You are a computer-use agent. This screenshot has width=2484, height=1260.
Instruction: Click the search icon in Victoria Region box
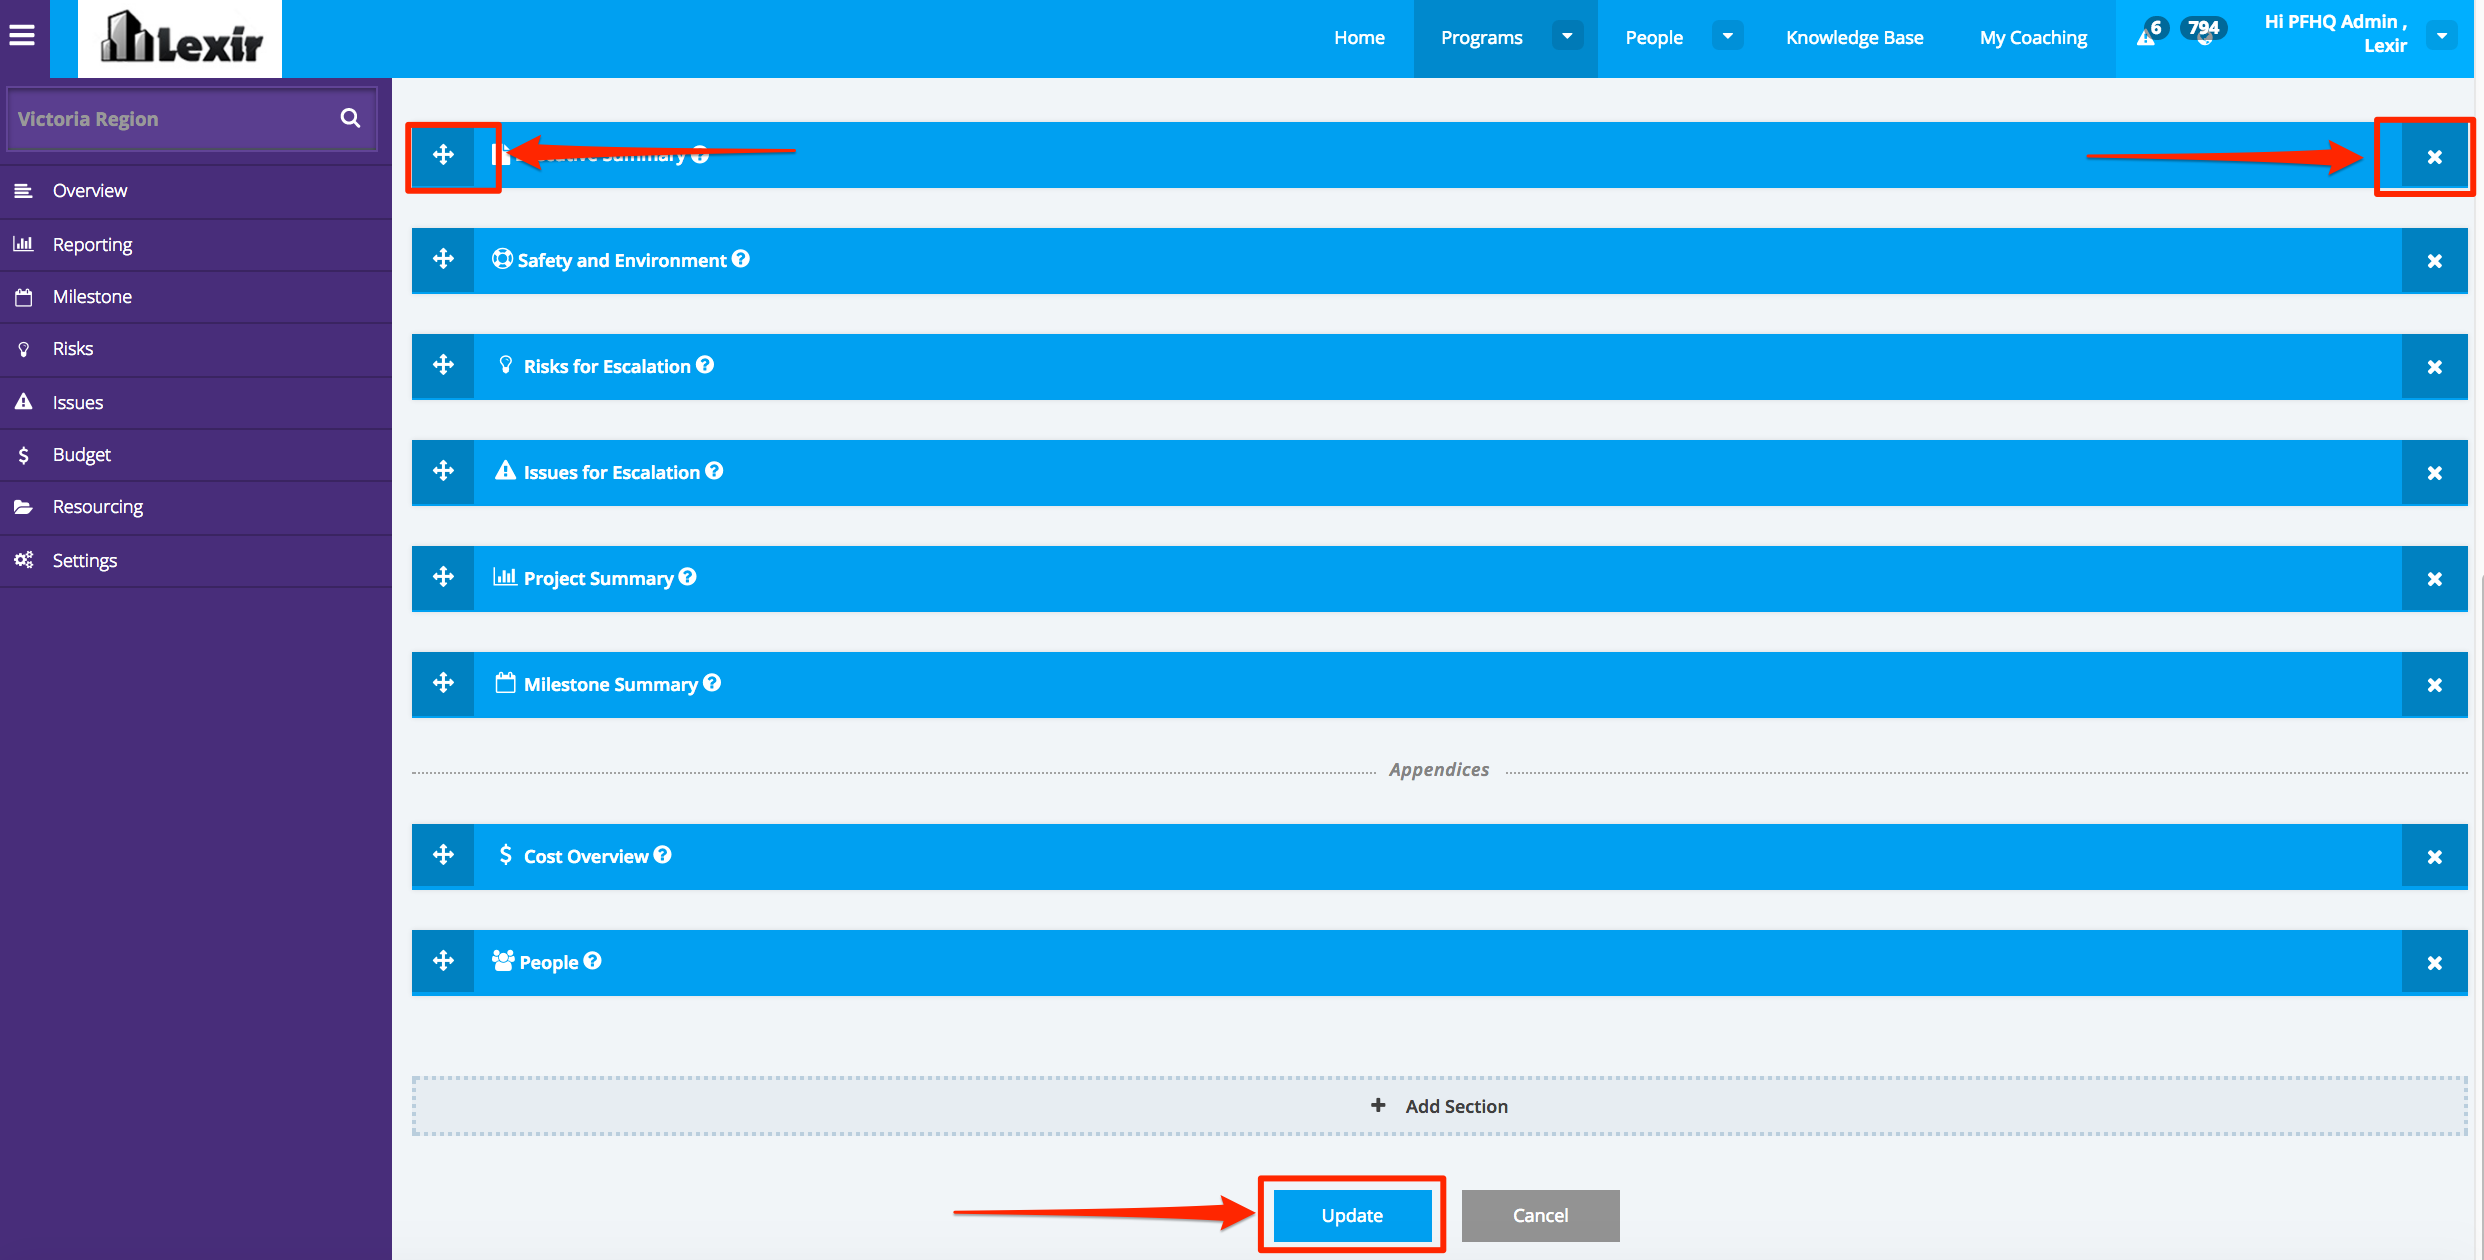pos(350,118)
